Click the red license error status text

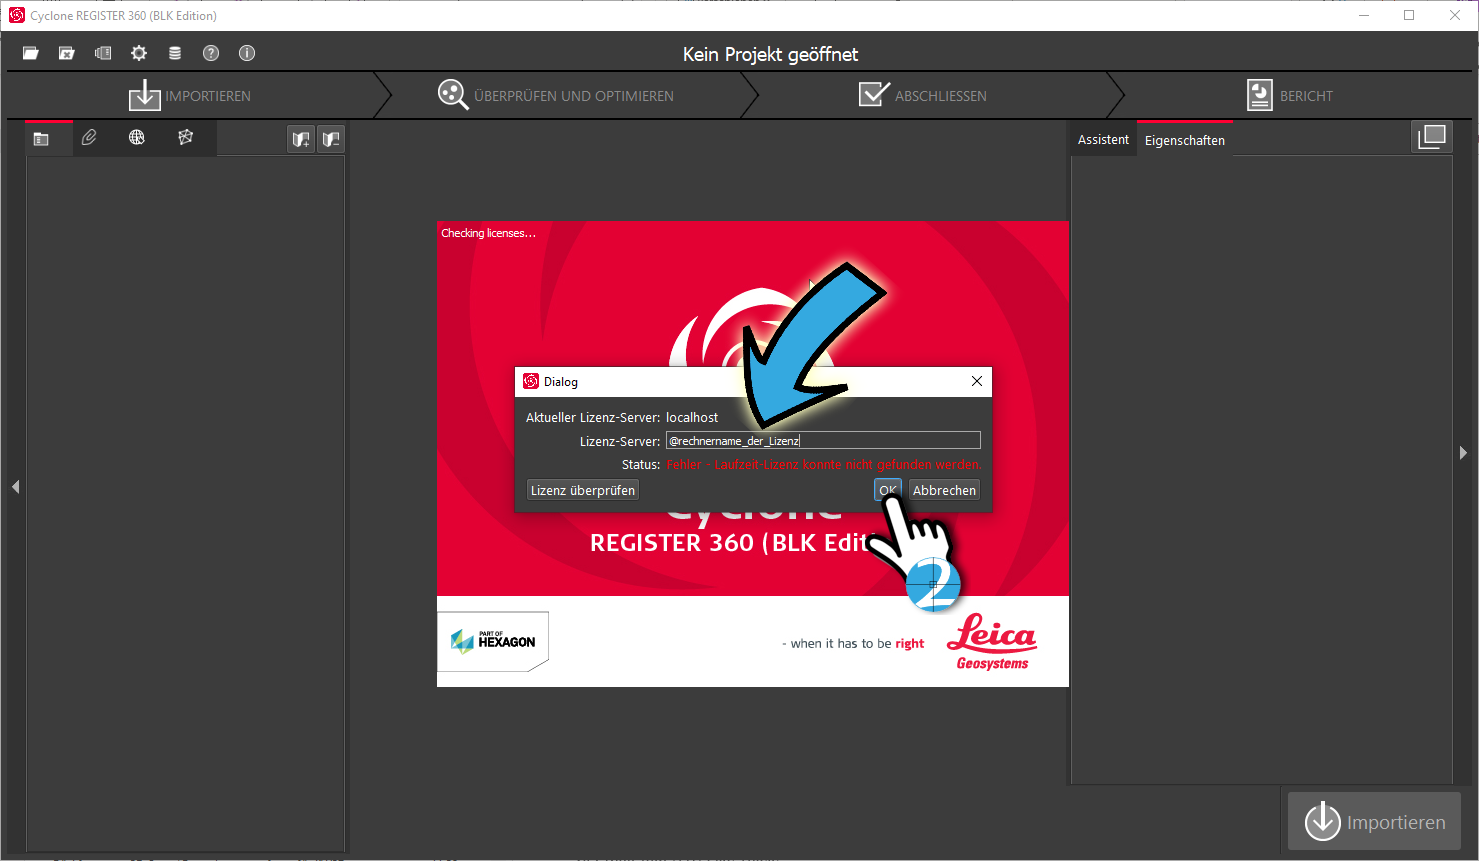[x=824, y=465]
